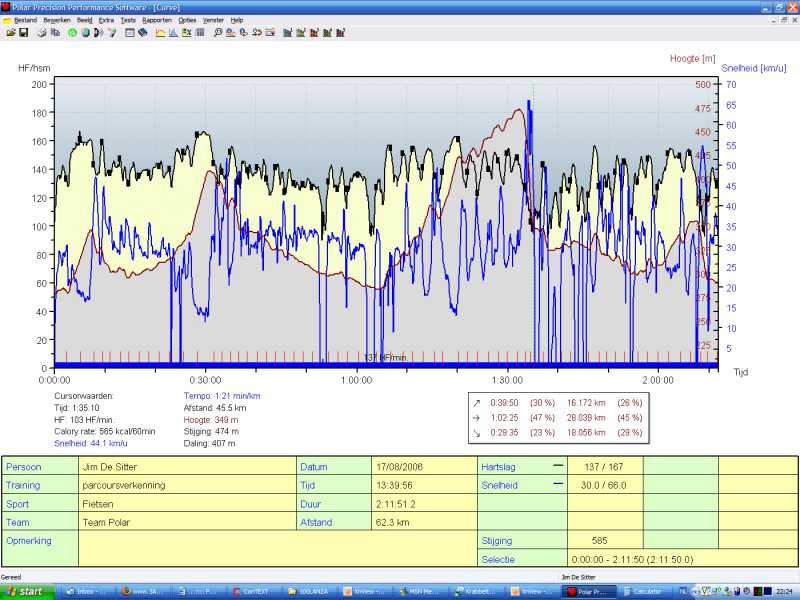Viewport: 800px width, 600px height.
Task: Open the Opties menu
Action: pos(187,20)
